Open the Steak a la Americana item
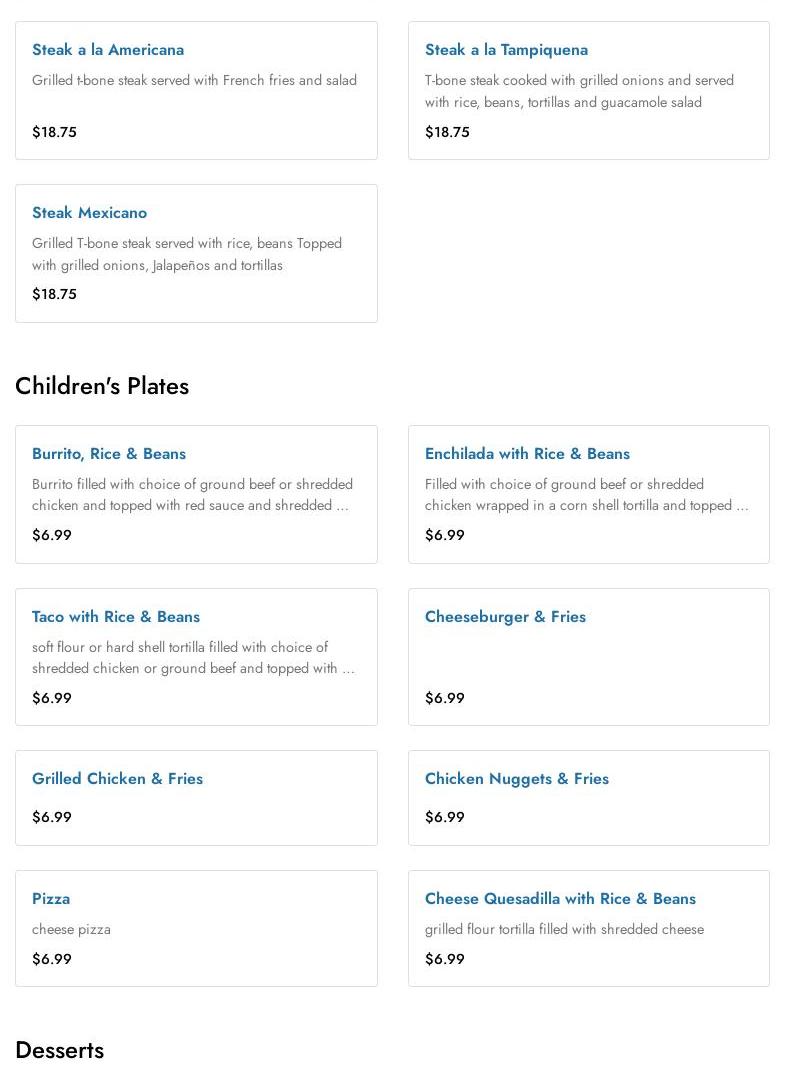 click(x=108, y=50)
